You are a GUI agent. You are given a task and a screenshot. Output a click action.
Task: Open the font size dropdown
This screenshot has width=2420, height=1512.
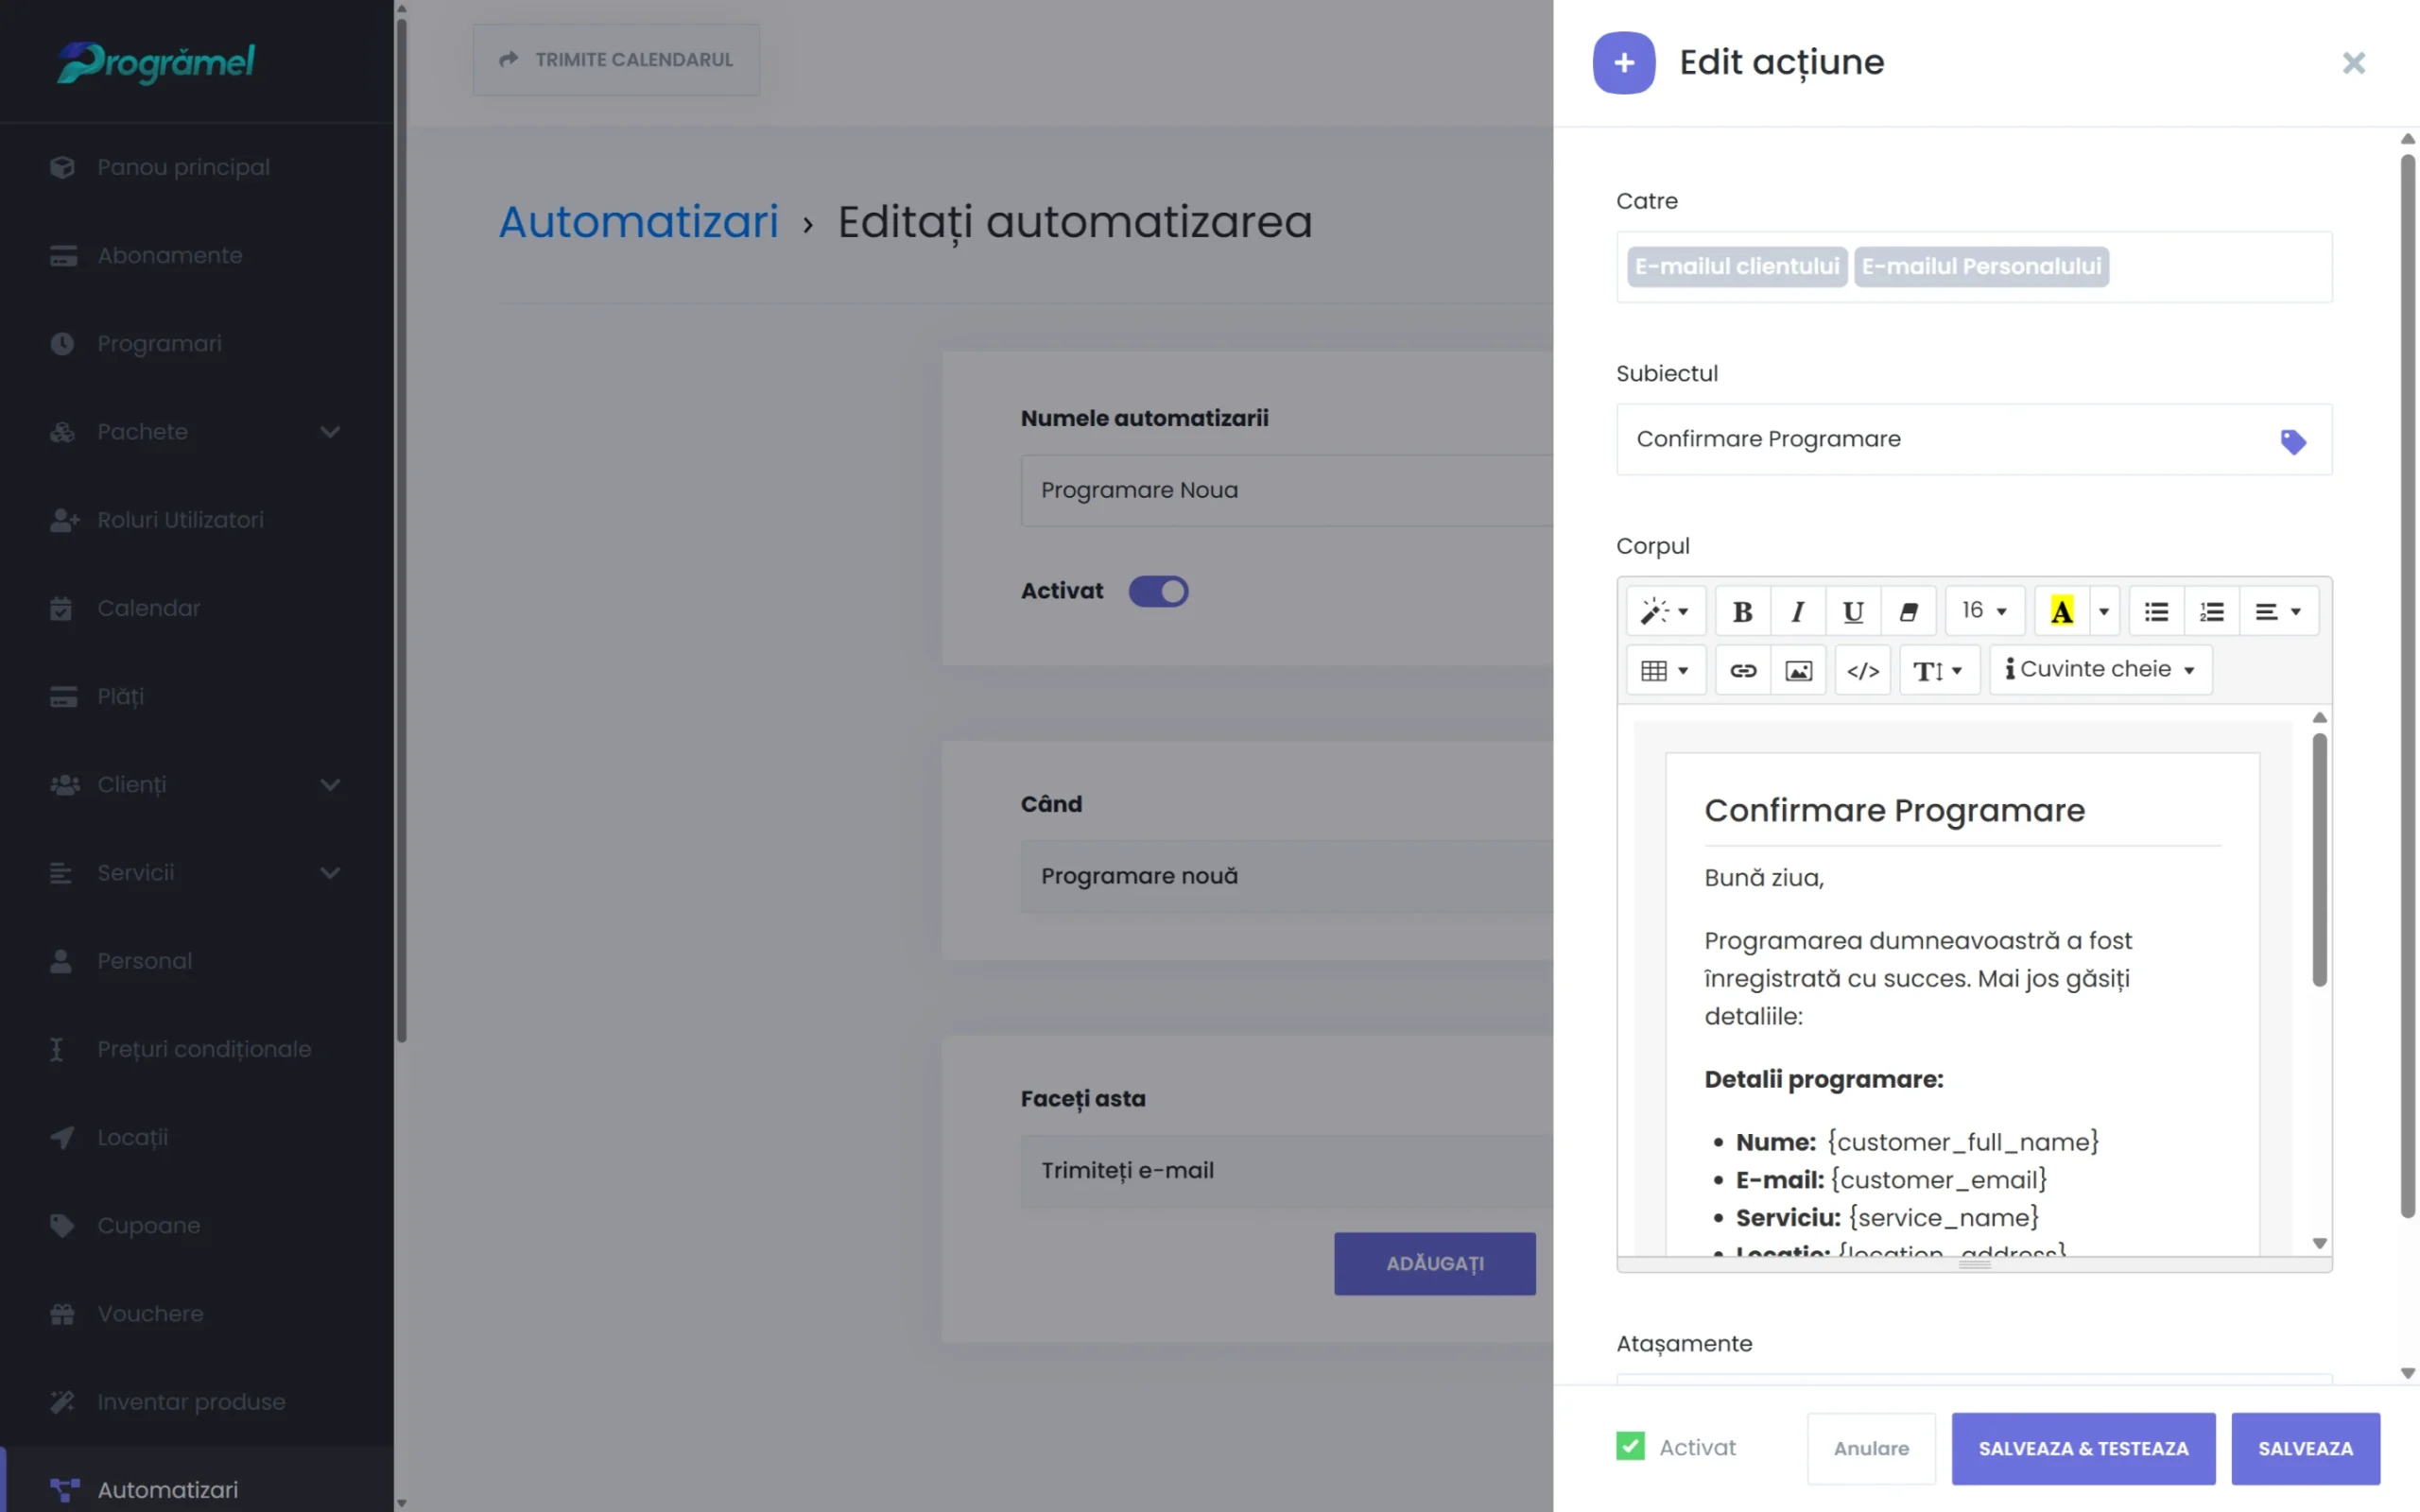point(1984,610)
